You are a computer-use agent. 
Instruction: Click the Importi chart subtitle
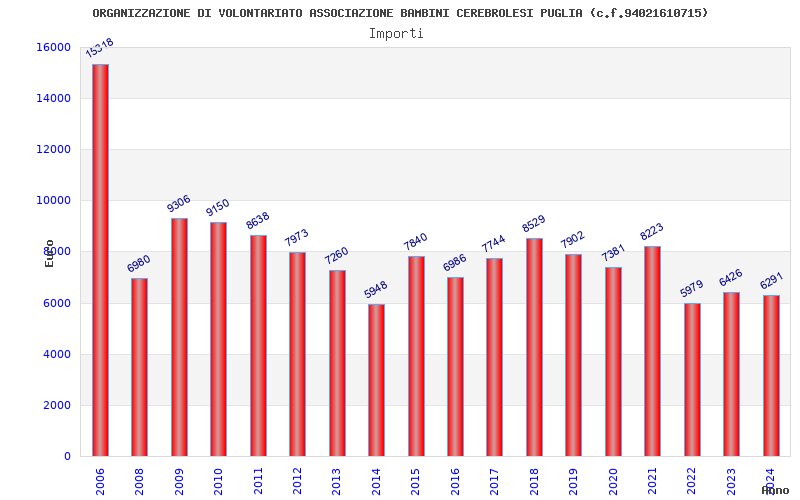396,34
